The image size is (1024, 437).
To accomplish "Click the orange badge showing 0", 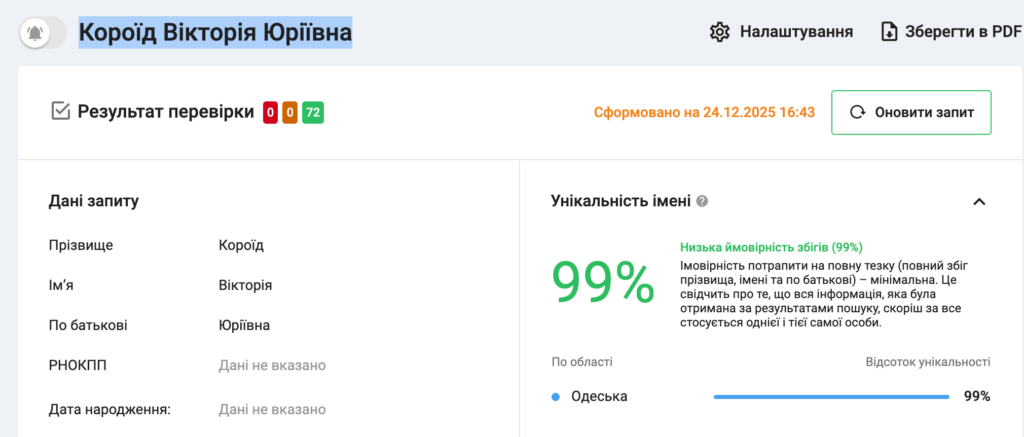I will coord(289,113).
